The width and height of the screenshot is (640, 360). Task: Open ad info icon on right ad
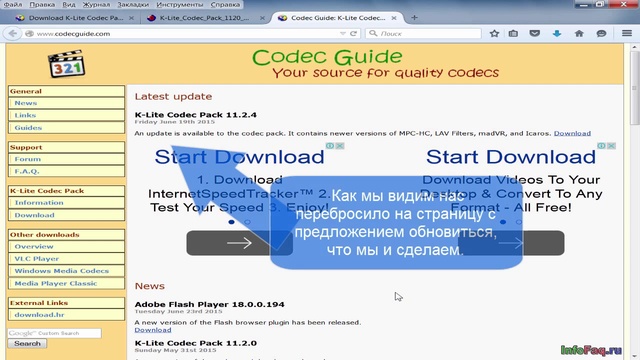(x=602, y=146)
